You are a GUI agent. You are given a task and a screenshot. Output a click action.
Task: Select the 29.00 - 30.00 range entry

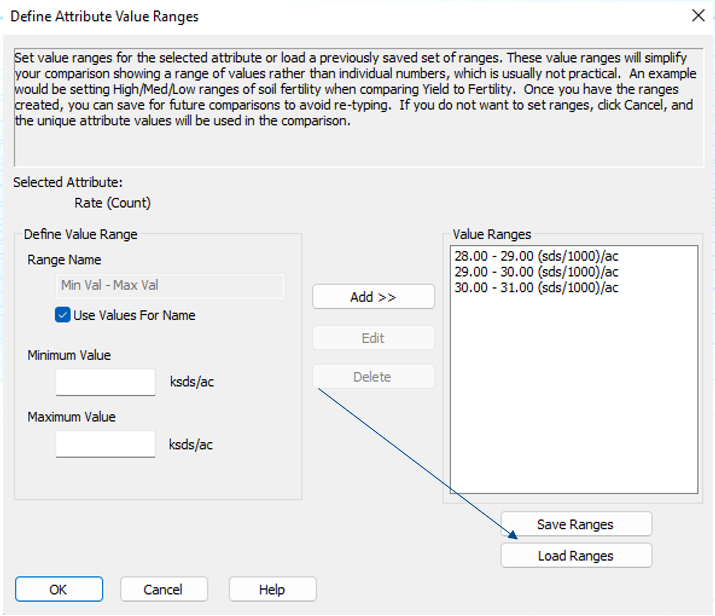(x=536, y=272)
